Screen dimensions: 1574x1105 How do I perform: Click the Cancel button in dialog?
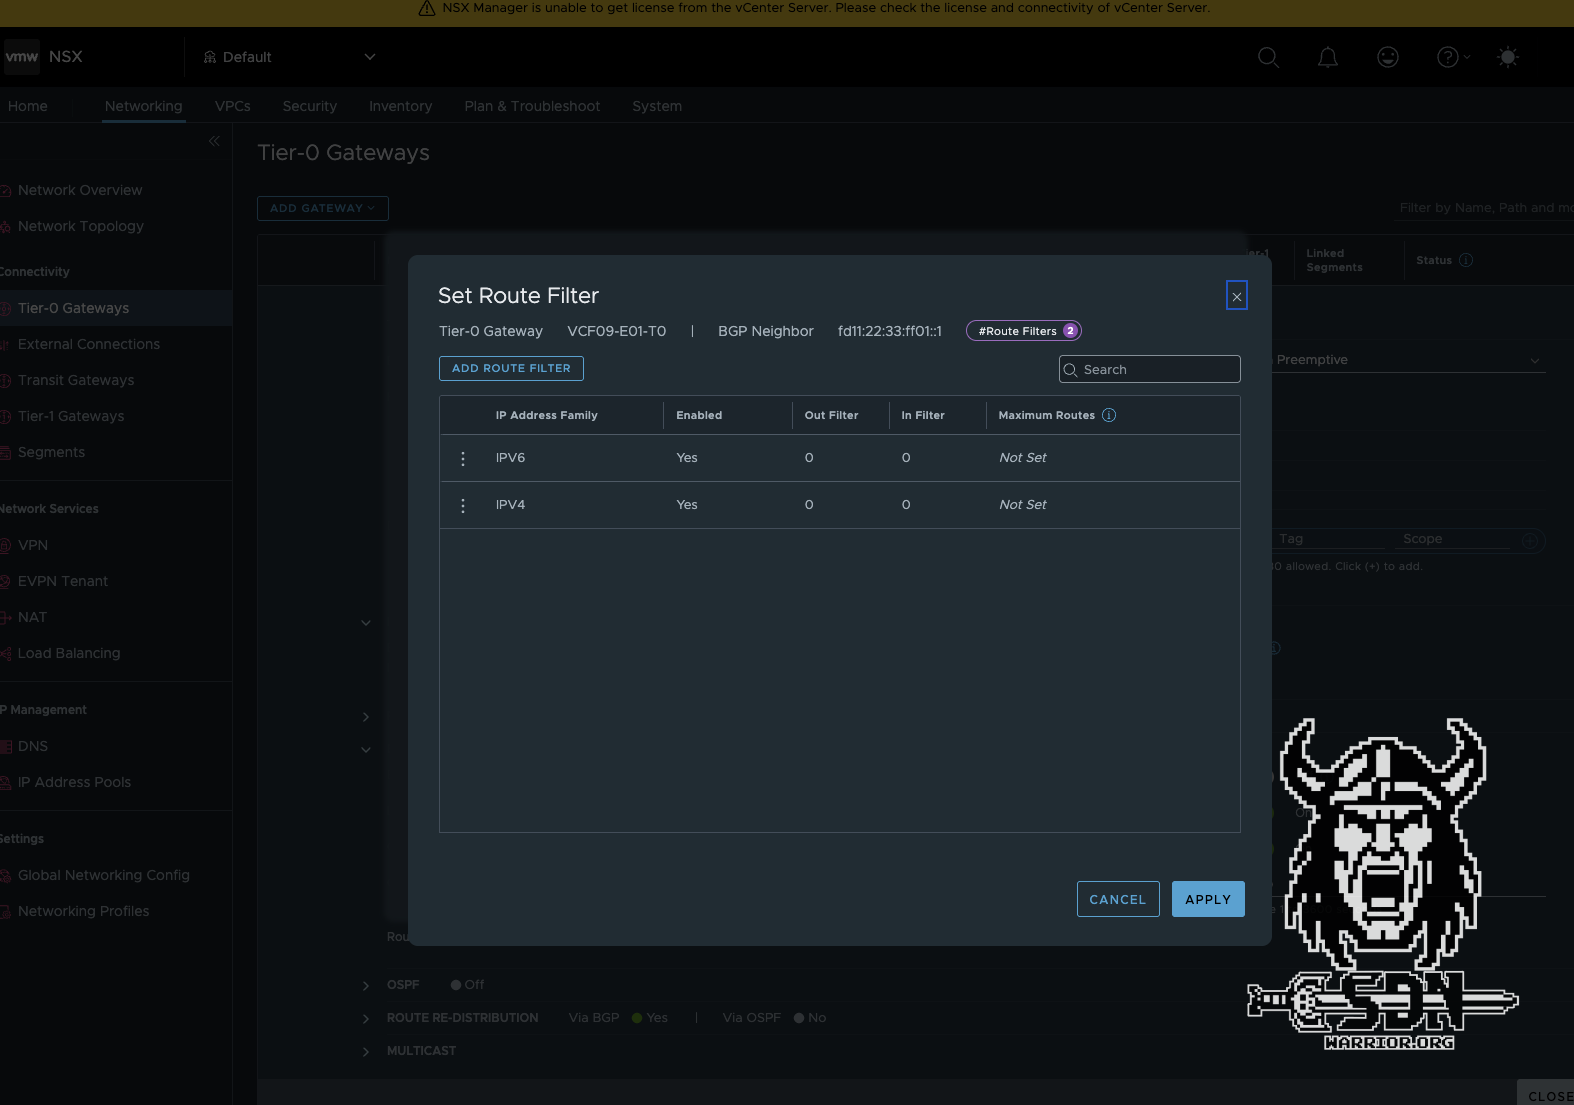(1117, 899)
